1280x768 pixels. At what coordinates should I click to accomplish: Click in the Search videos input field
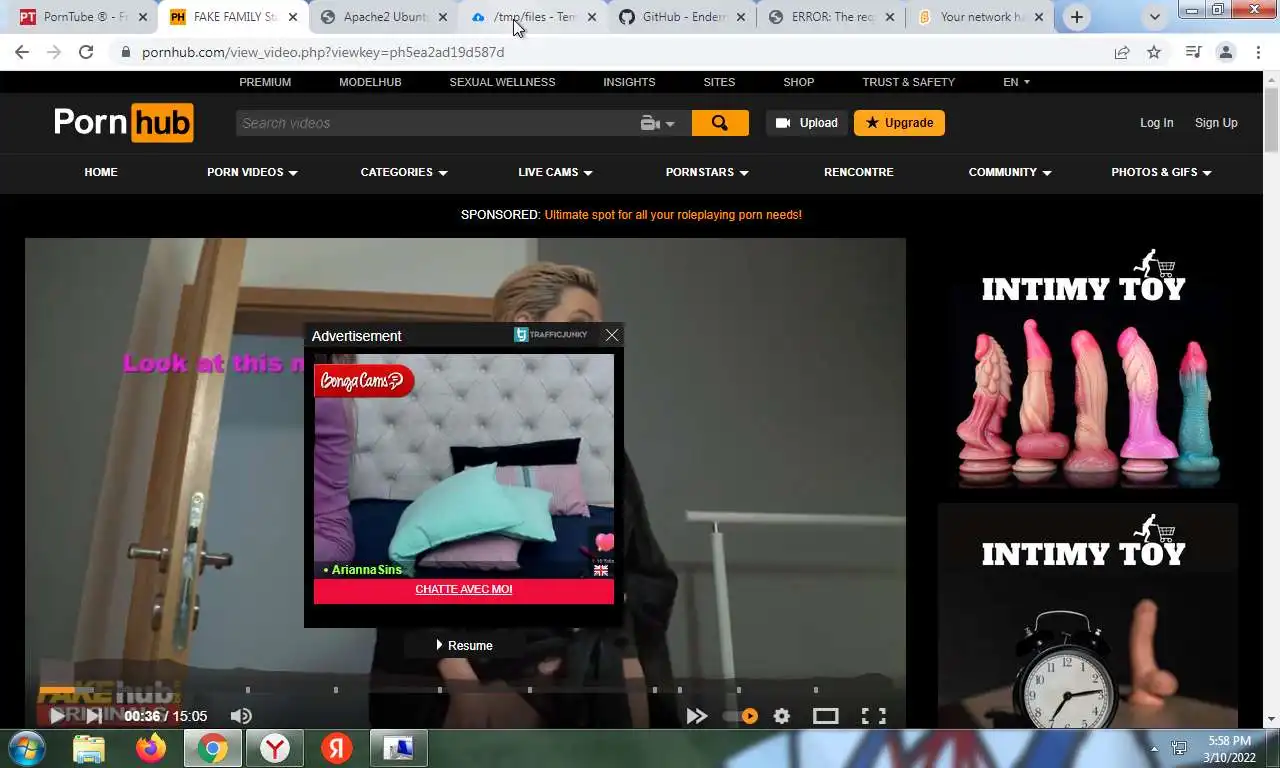click(437, 123)
